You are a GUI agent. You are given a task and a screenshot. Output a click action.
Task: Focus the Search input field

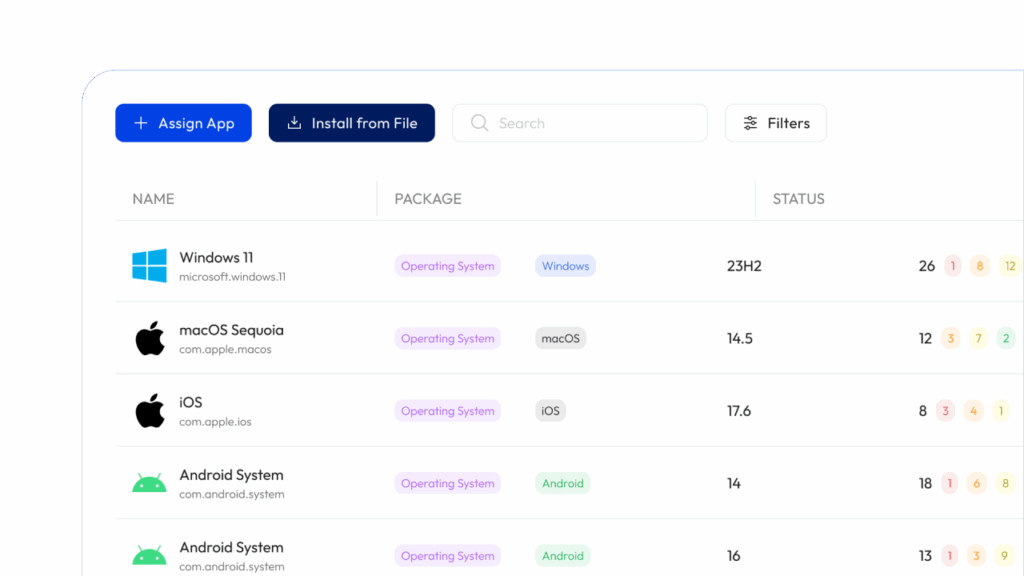pos(590,123)
